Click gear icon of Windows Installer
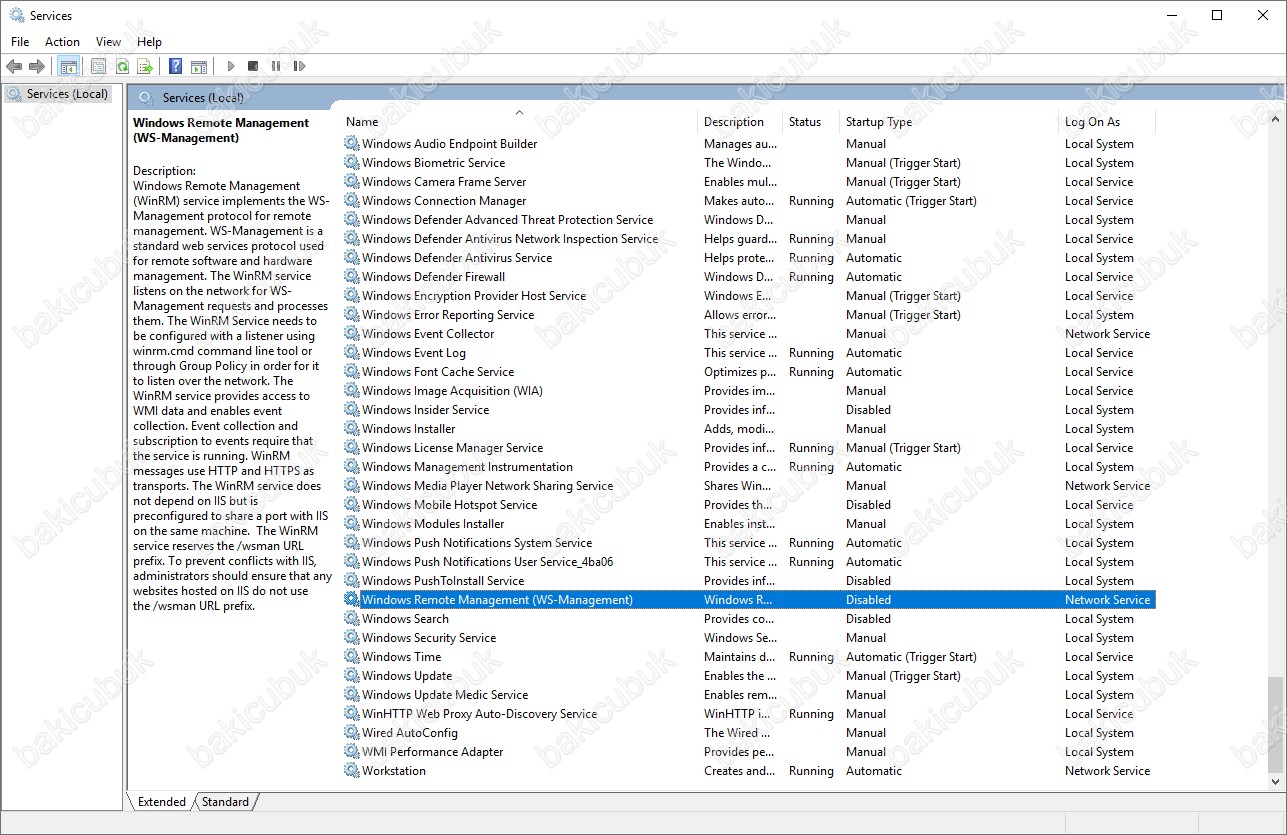 pyautogui.click(x=351, y=429)
